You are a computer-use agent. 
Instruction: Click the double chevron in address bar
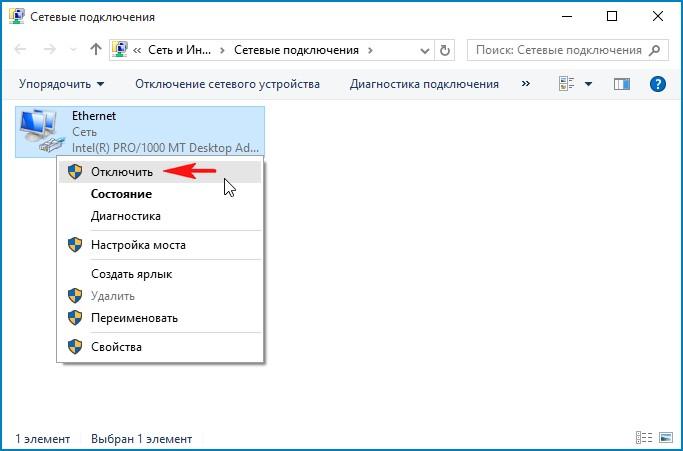(137, 50)
